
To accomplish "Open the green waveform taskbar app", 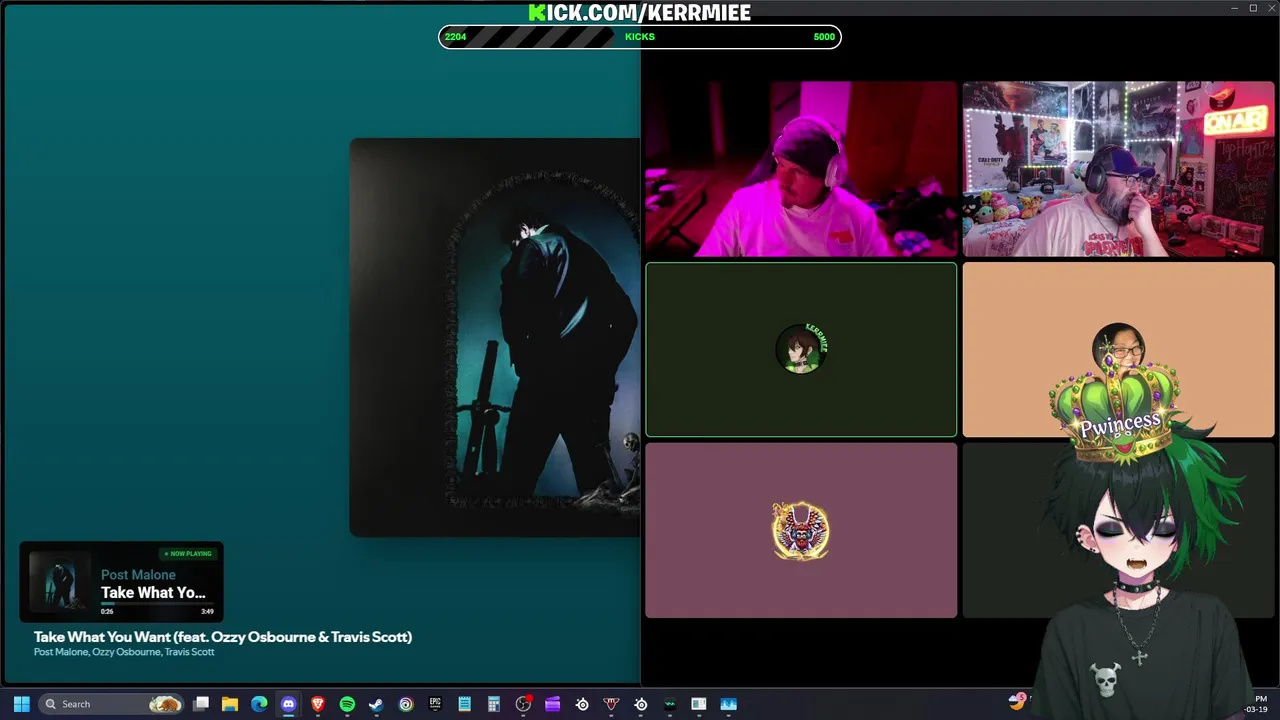I will click(x=670, y=704).
